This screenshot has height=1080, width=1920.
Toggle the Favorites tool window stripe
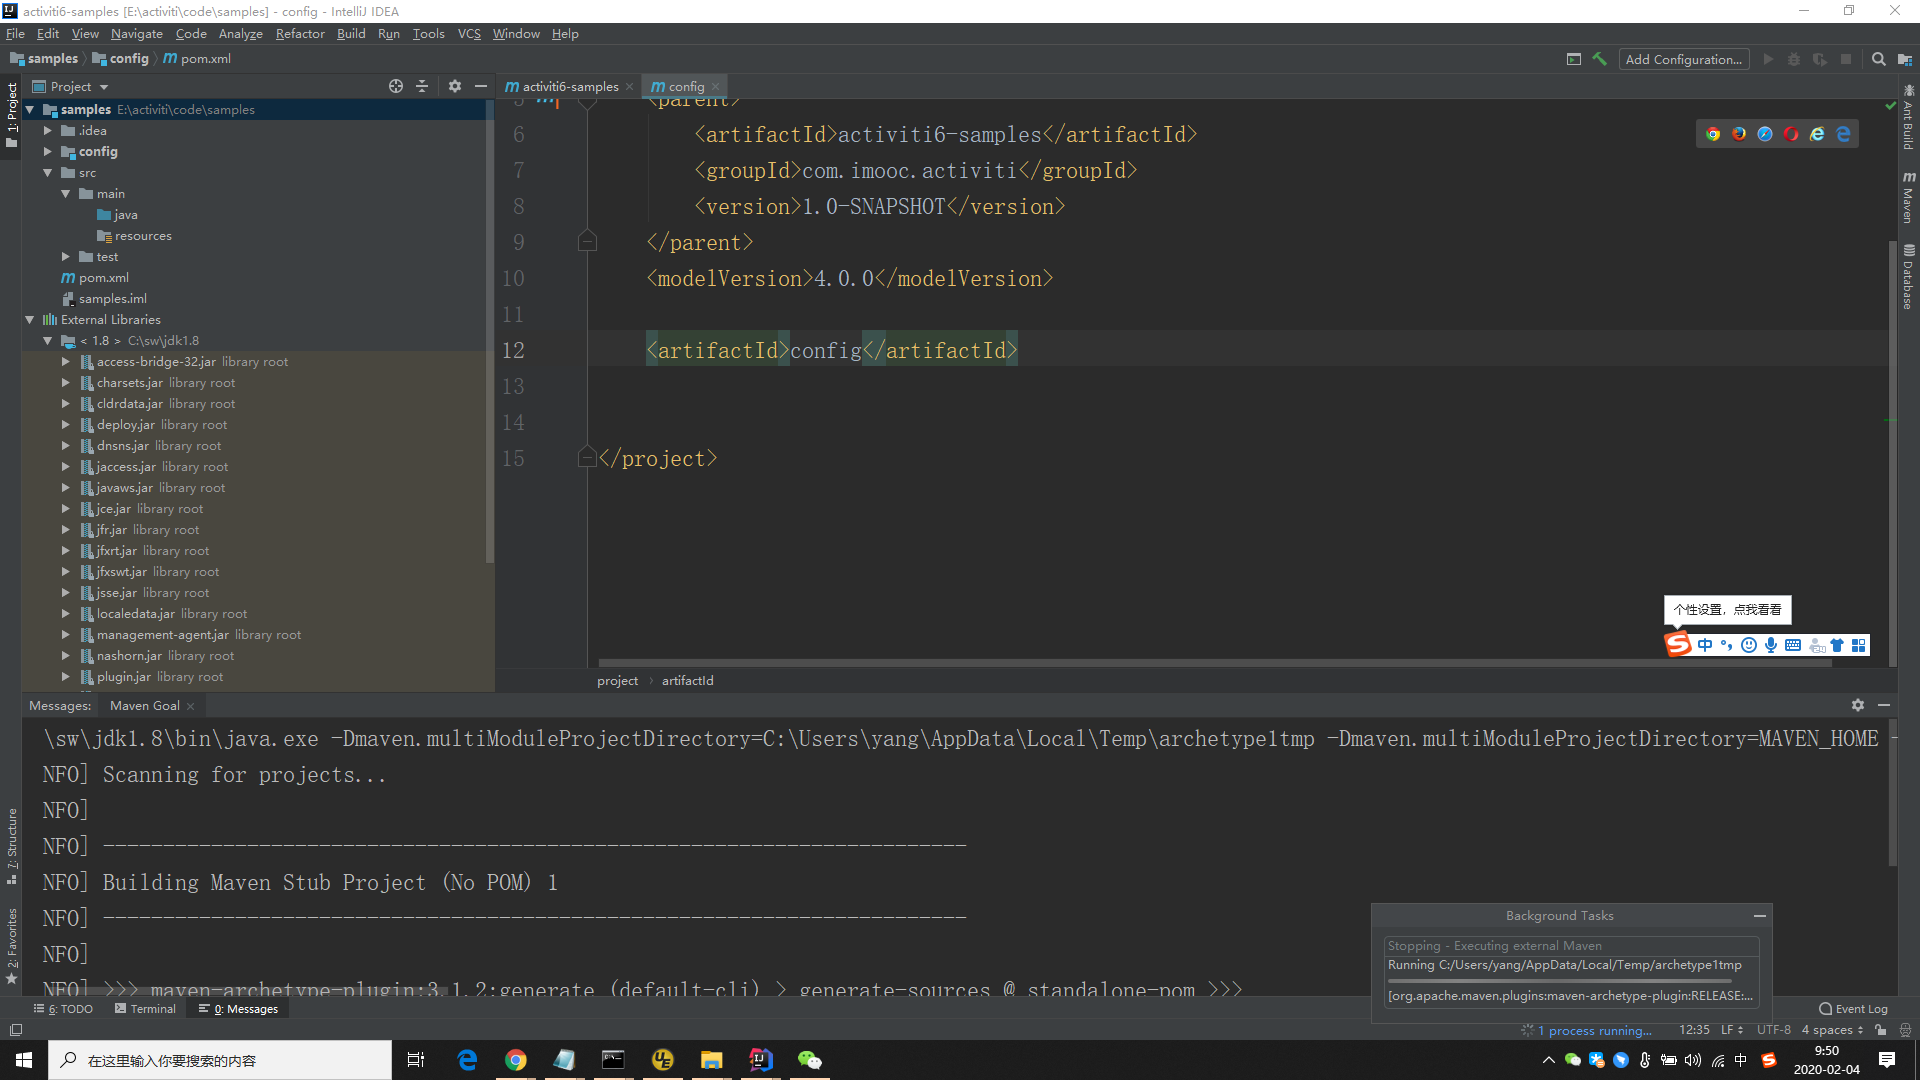tap(11, 945)
